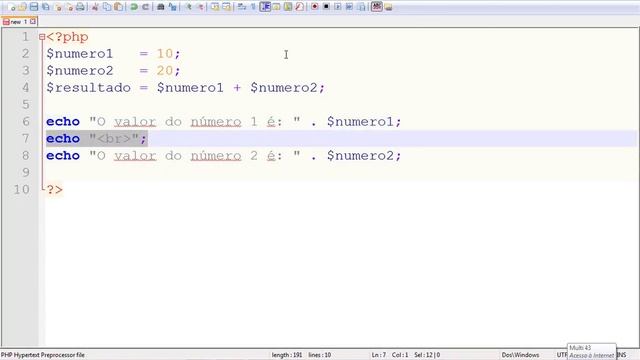
Task: Click the Save All icon
Action: pyautogui.click(x=45, y=7)
